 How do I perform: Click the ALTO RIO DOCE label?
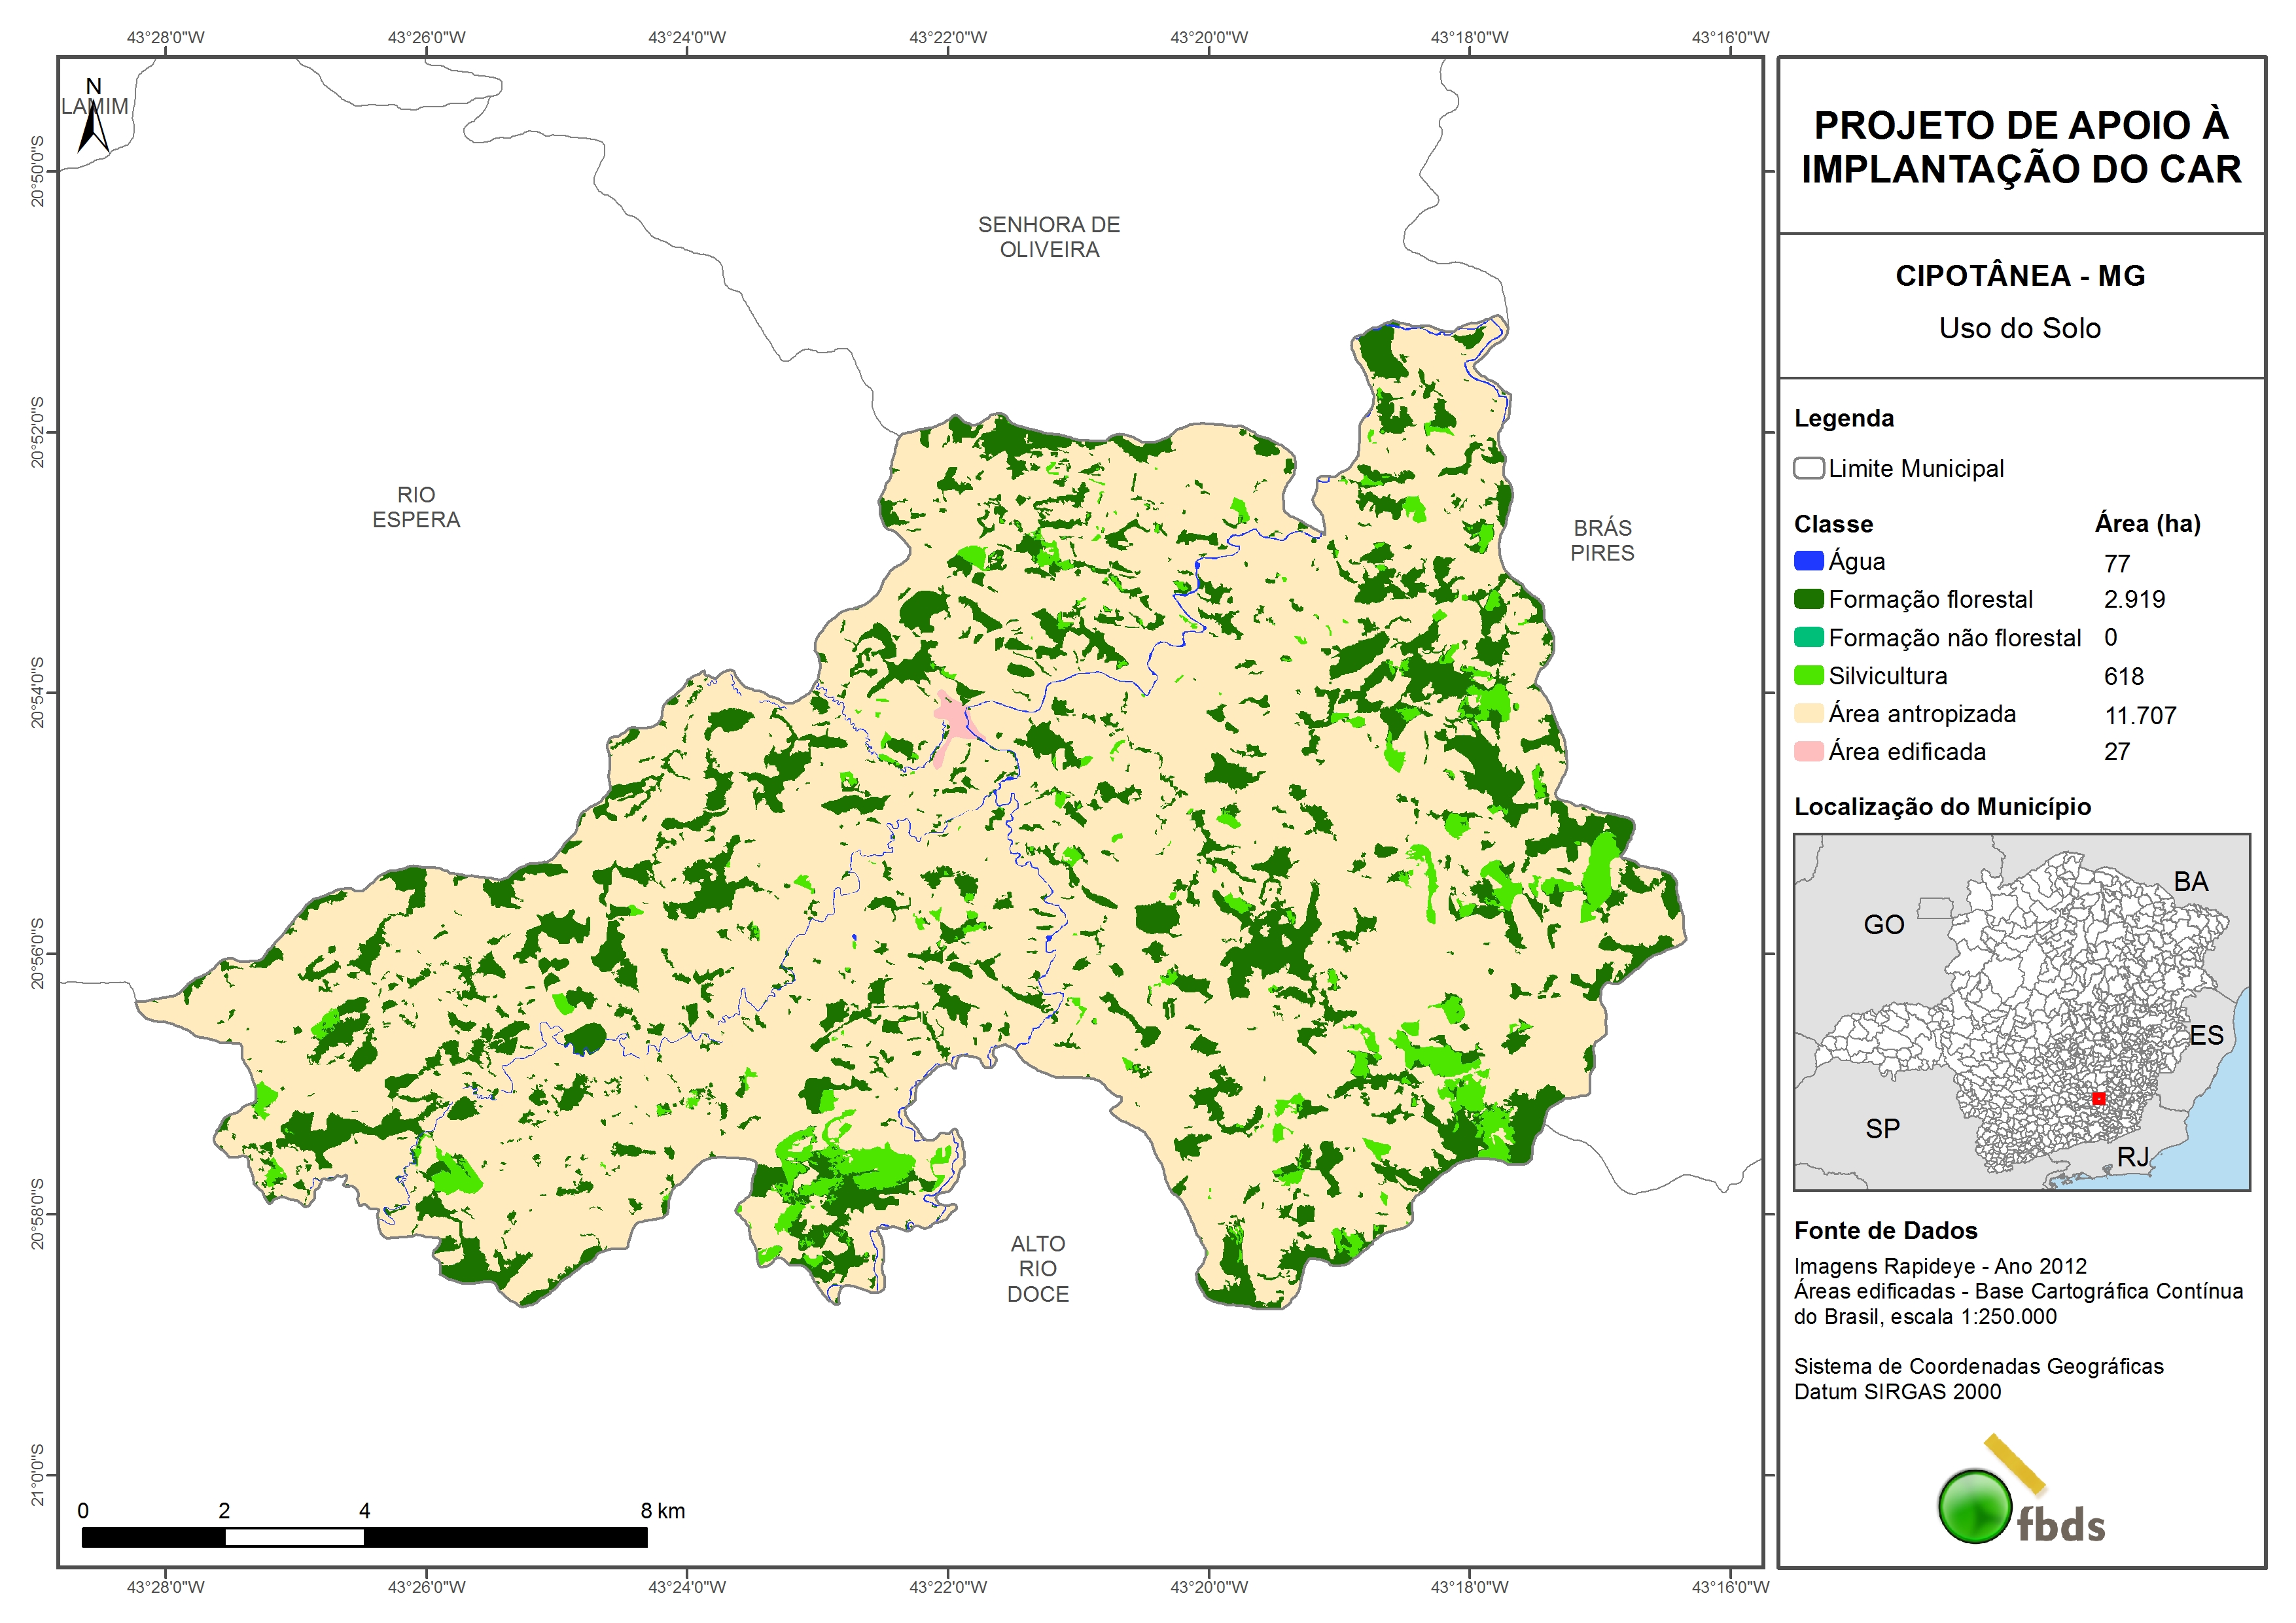(x=1038, y=1268)
